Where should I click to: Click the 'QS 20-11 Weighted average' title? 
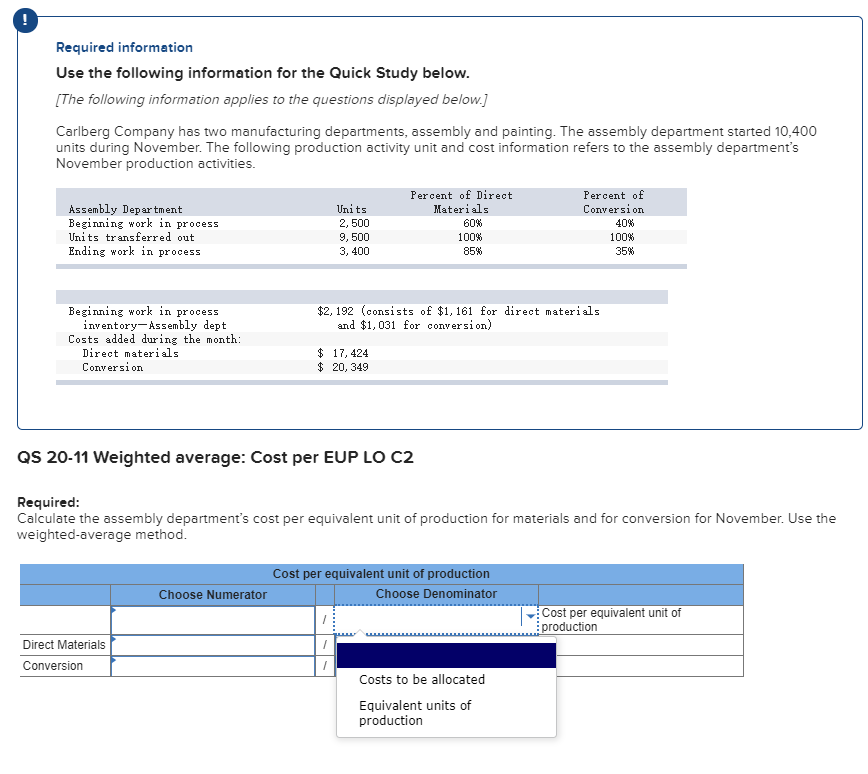coord(215,457)
